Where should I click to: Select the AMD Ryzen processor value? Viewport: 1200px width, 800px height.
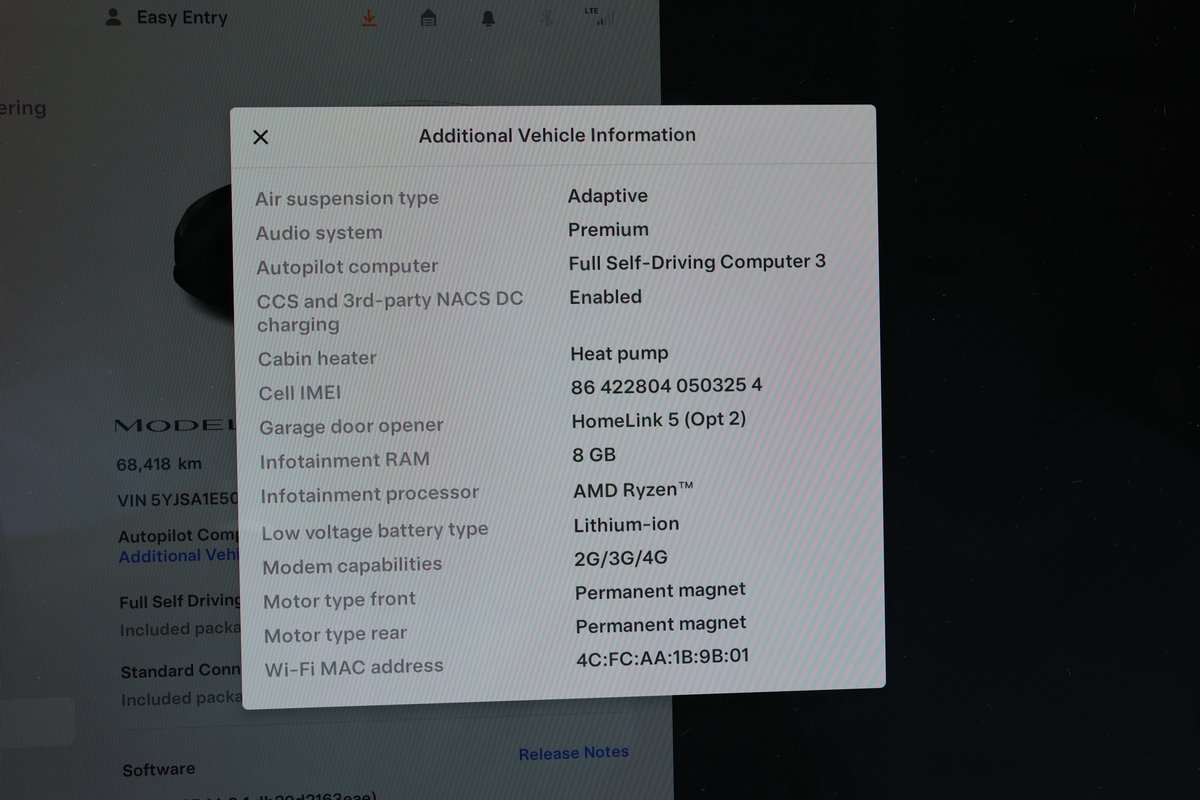[x=633, y=490]
